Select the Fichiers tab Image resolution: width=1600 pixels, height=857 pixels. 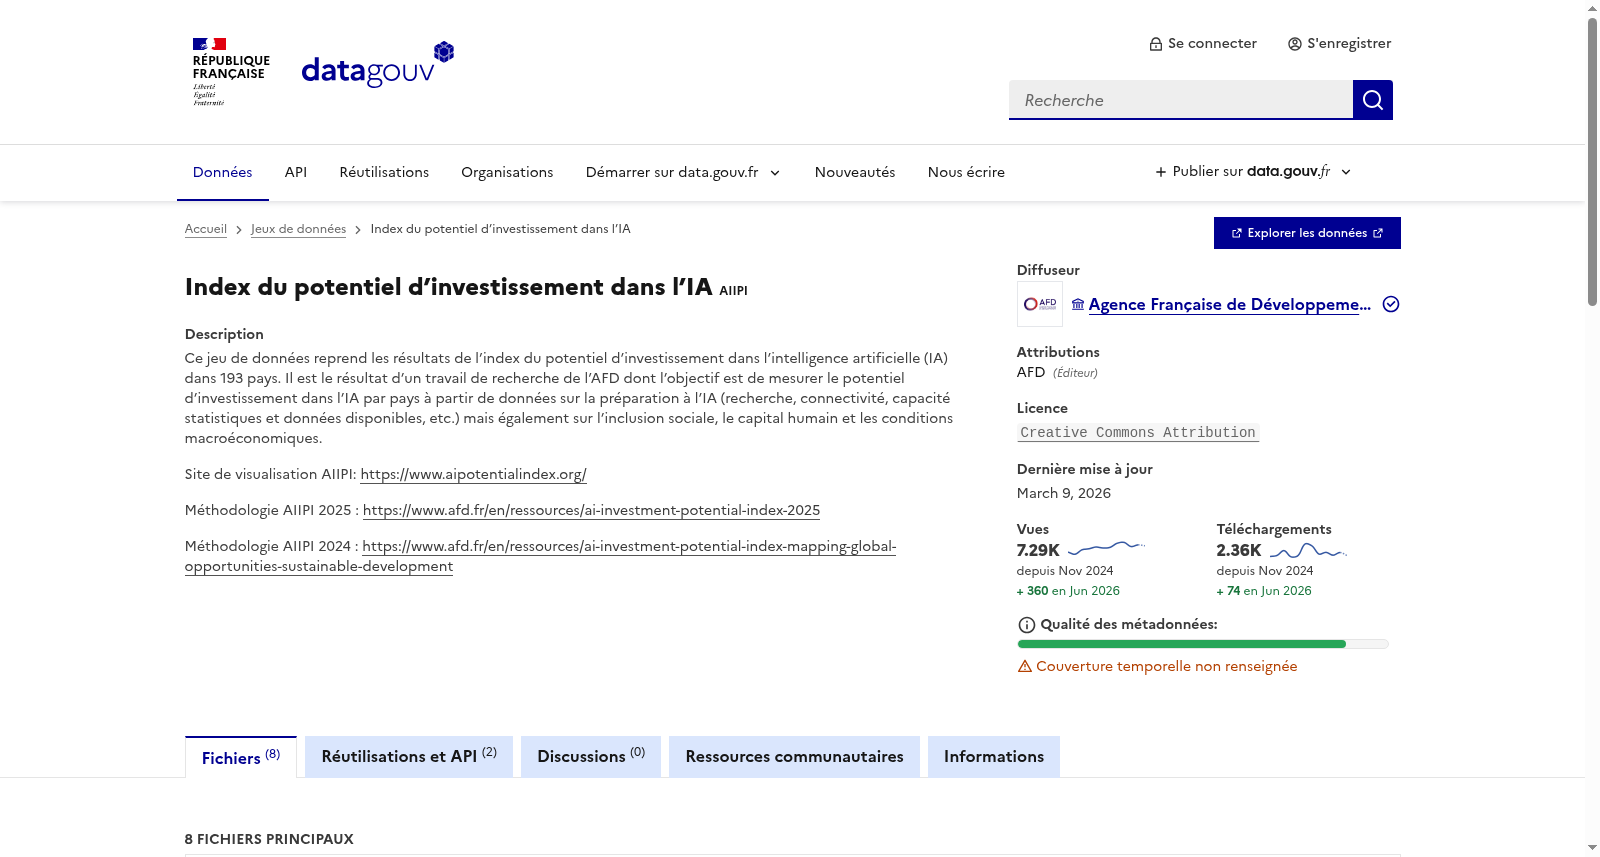pyautogui.click(x=241, y=757)
